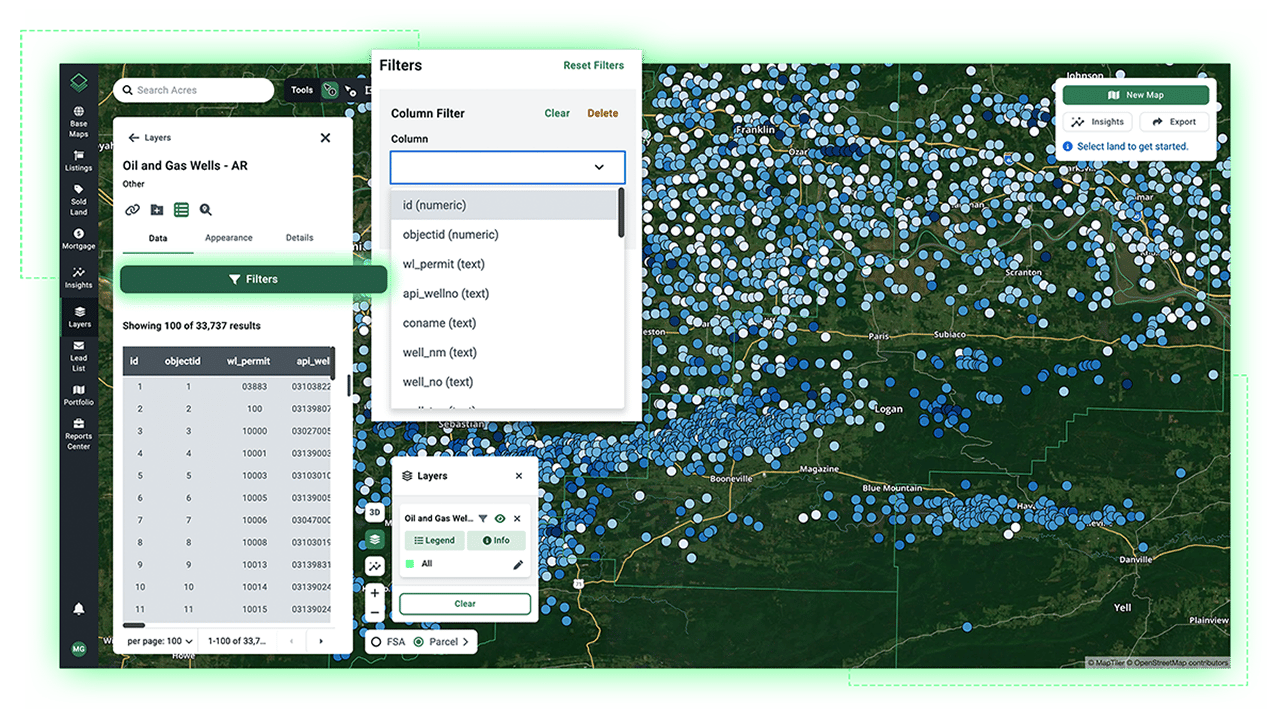Toggle visibility eye for Oil and Gas Wel...
The width and height of the screenshot is (1280, 720).
point(500,519)
